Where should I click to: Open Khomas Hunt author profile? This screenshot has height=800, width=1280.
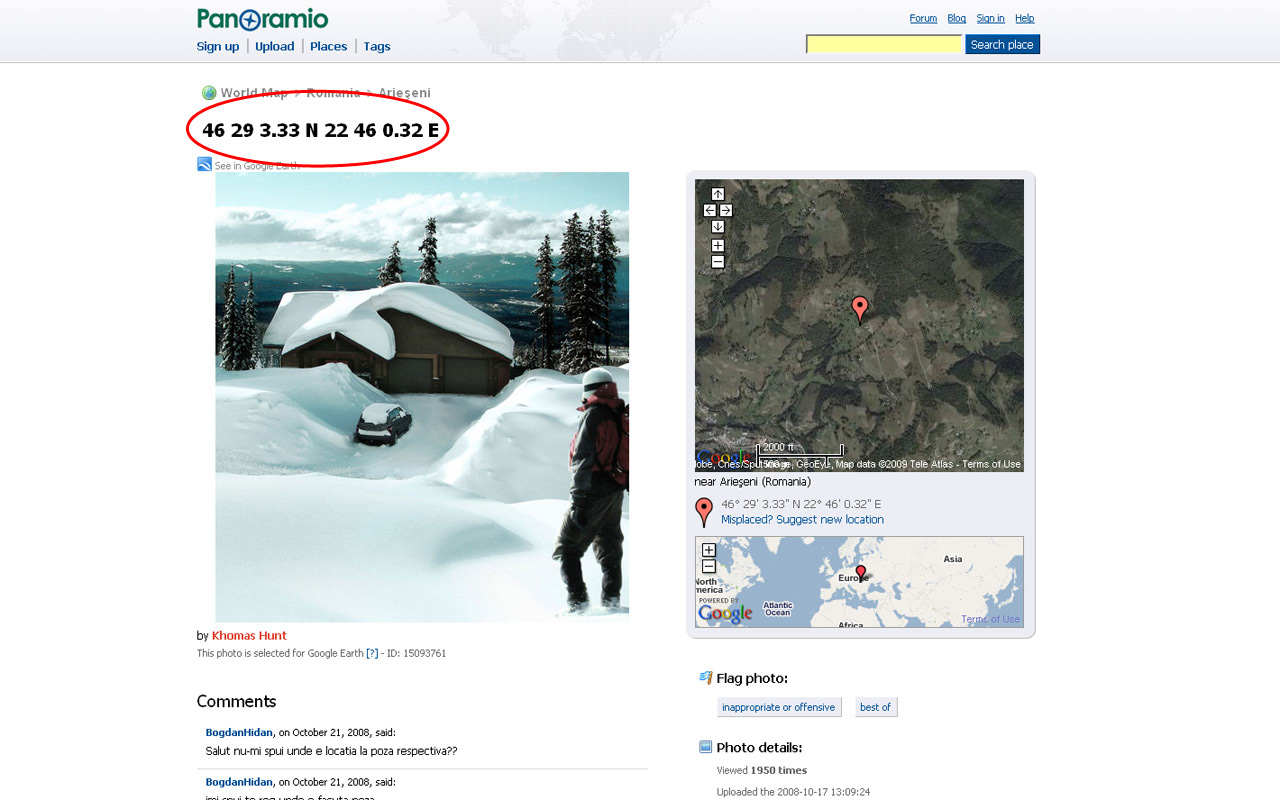[x=249, y=636]
